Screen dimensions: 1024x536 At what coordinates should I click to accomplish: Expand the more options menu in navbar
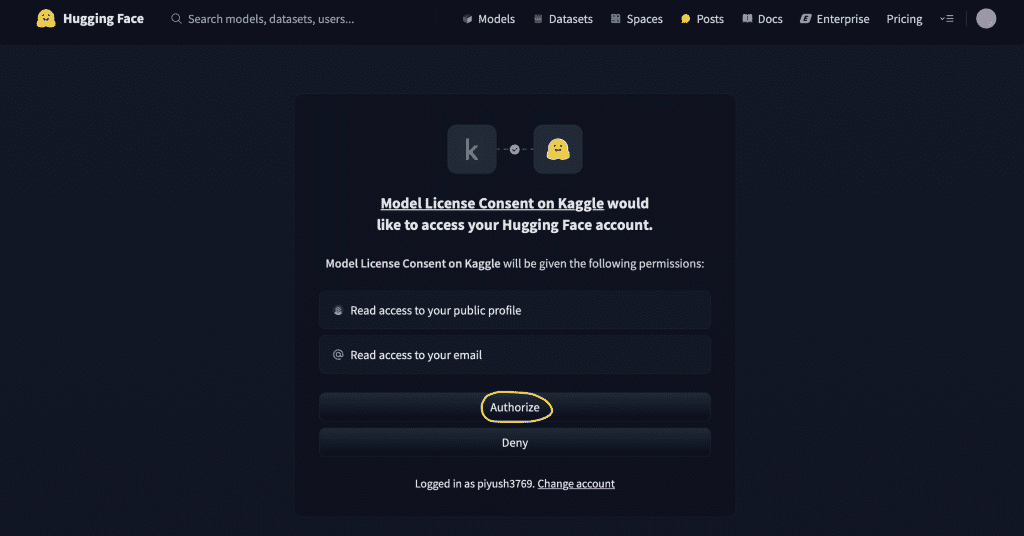point(947,19)
